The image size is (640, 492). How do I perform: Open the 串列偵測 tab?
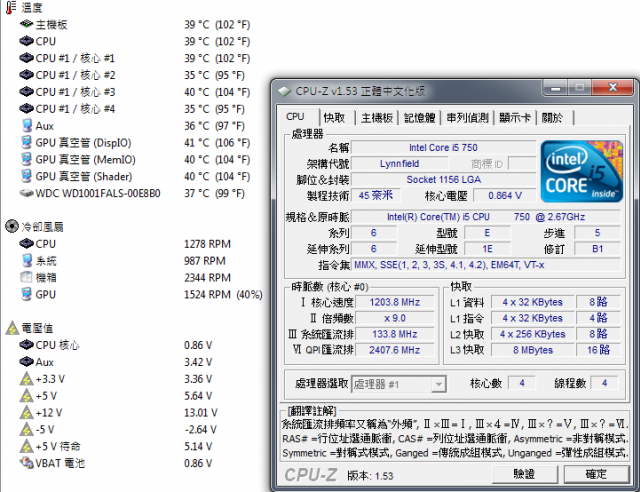click(x=467, y=118)
